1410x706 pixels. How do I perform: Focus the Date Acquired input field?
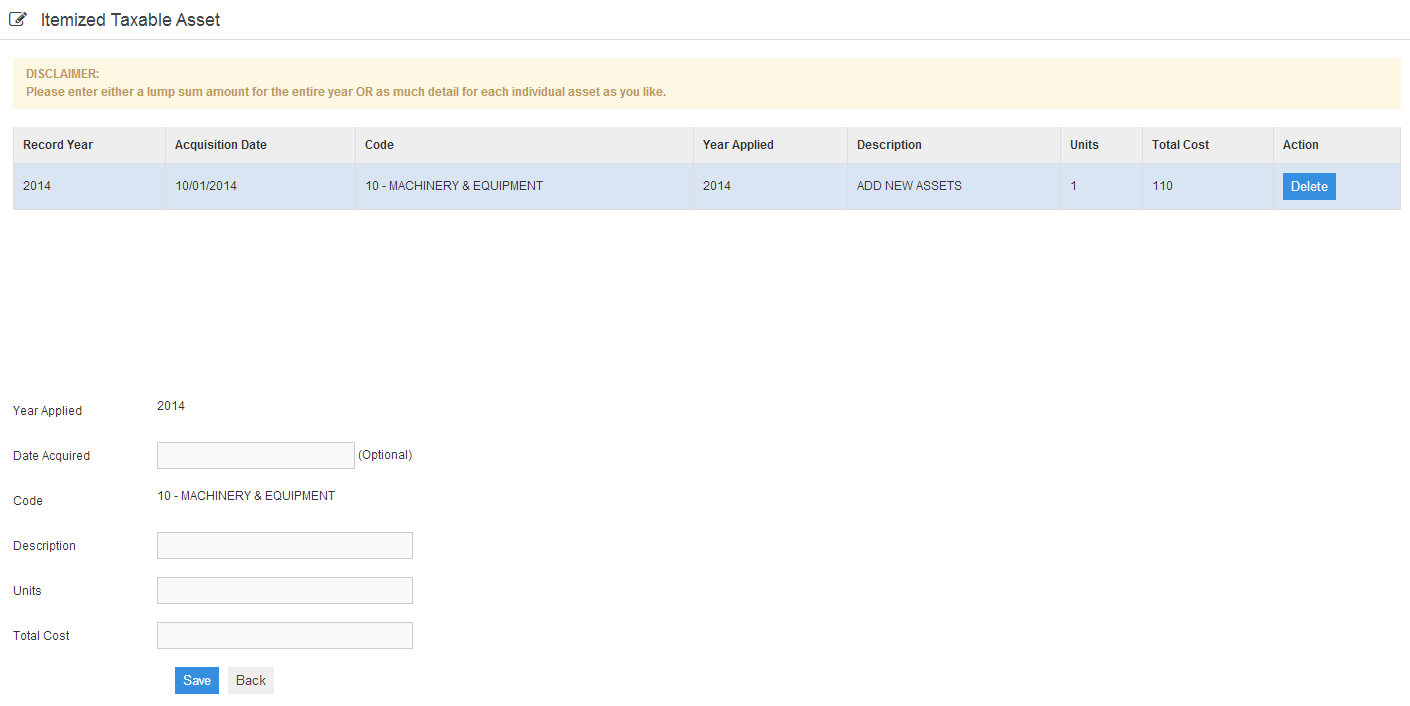point(256,455)
